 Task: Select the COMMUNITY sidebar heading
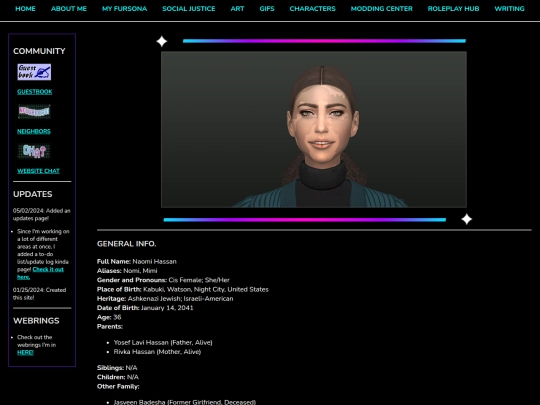(39, 51)
